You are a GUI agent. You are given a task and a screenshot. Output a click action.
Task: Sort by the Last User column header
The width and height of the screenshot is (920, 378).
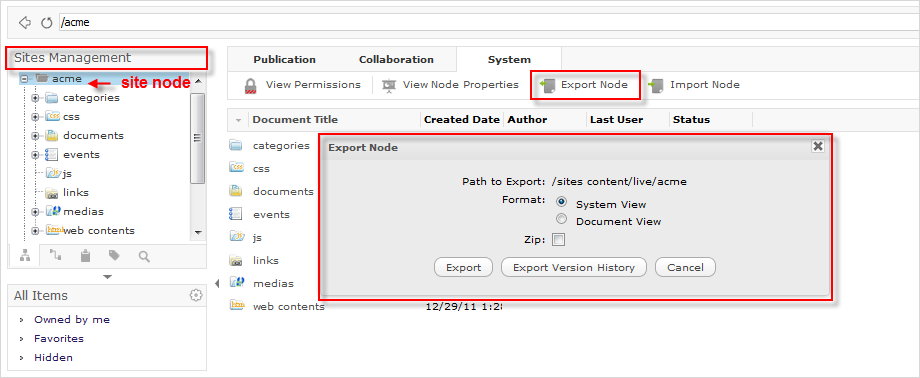(x=617, y=120)
